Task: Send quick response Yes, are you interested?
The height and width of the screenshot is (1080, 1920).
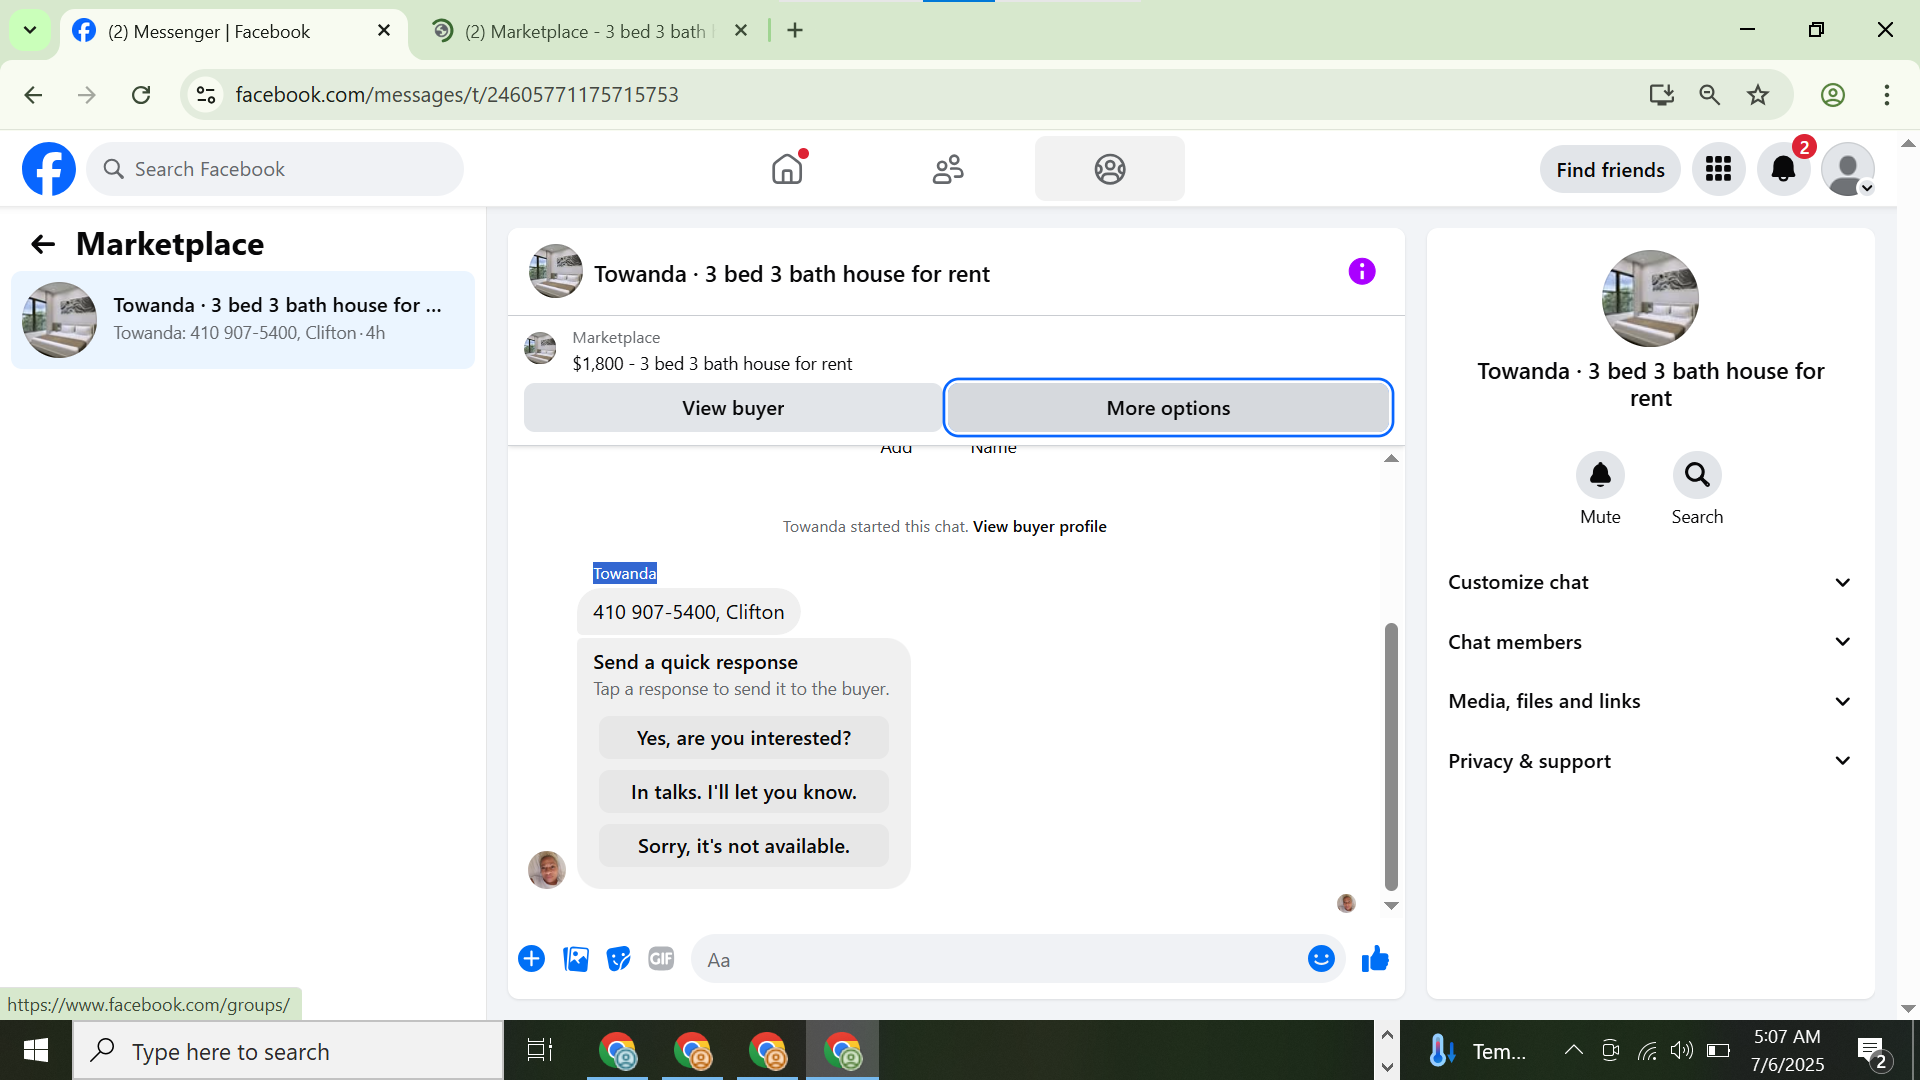Action: 743,738
